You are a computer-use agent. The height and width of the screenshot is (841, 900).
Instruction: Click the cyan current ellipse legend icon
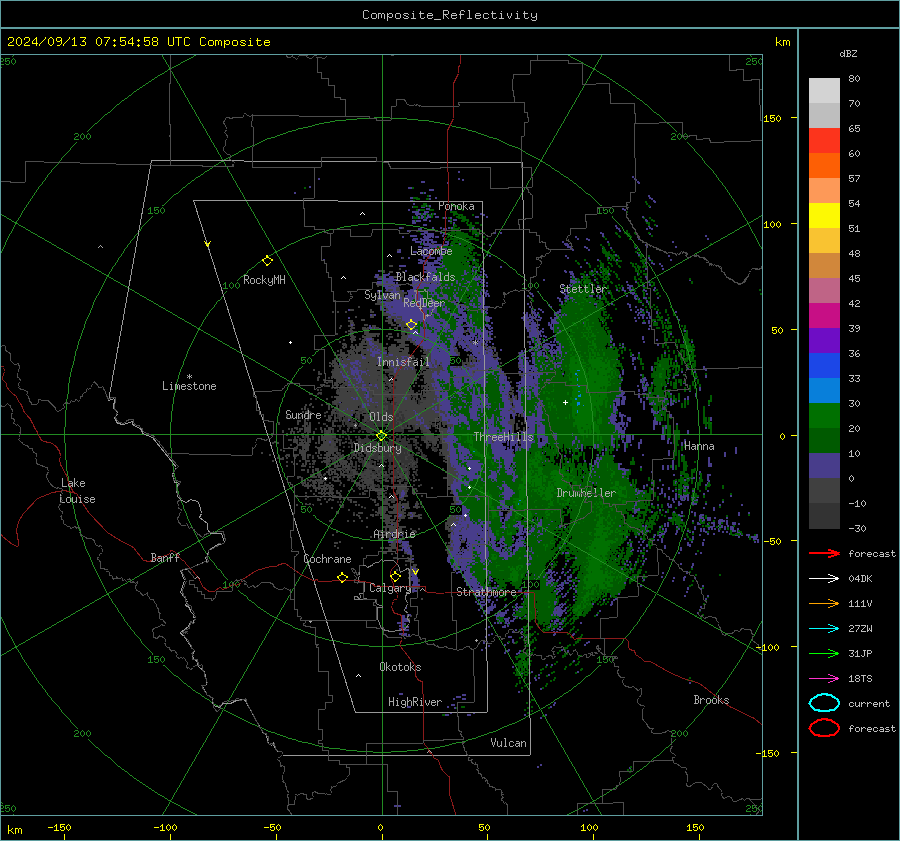(824, 703)
